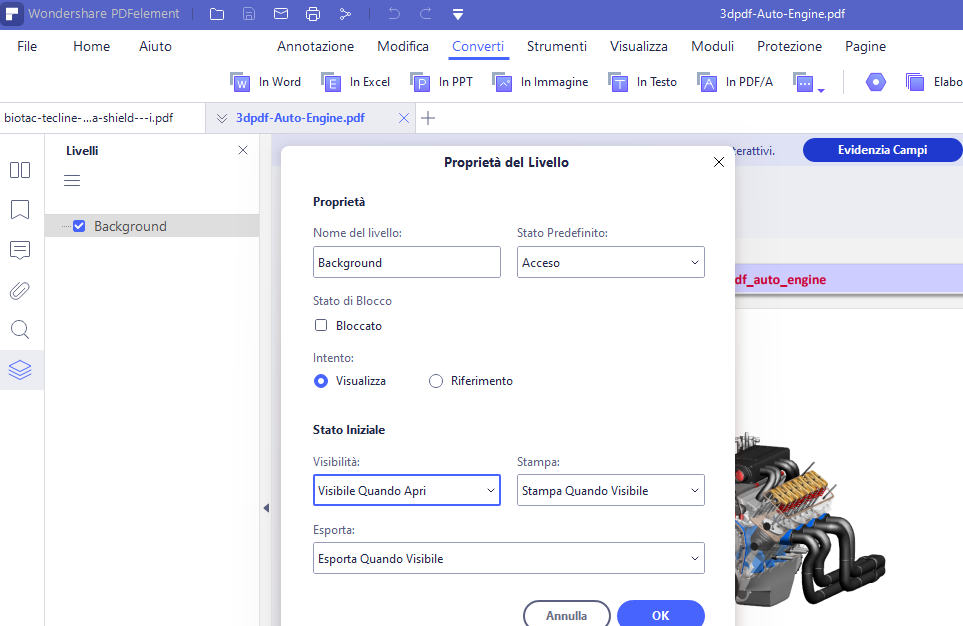Open the Attachments paperclip icon
Screen dimensions: 963x626
pos(20,290)
